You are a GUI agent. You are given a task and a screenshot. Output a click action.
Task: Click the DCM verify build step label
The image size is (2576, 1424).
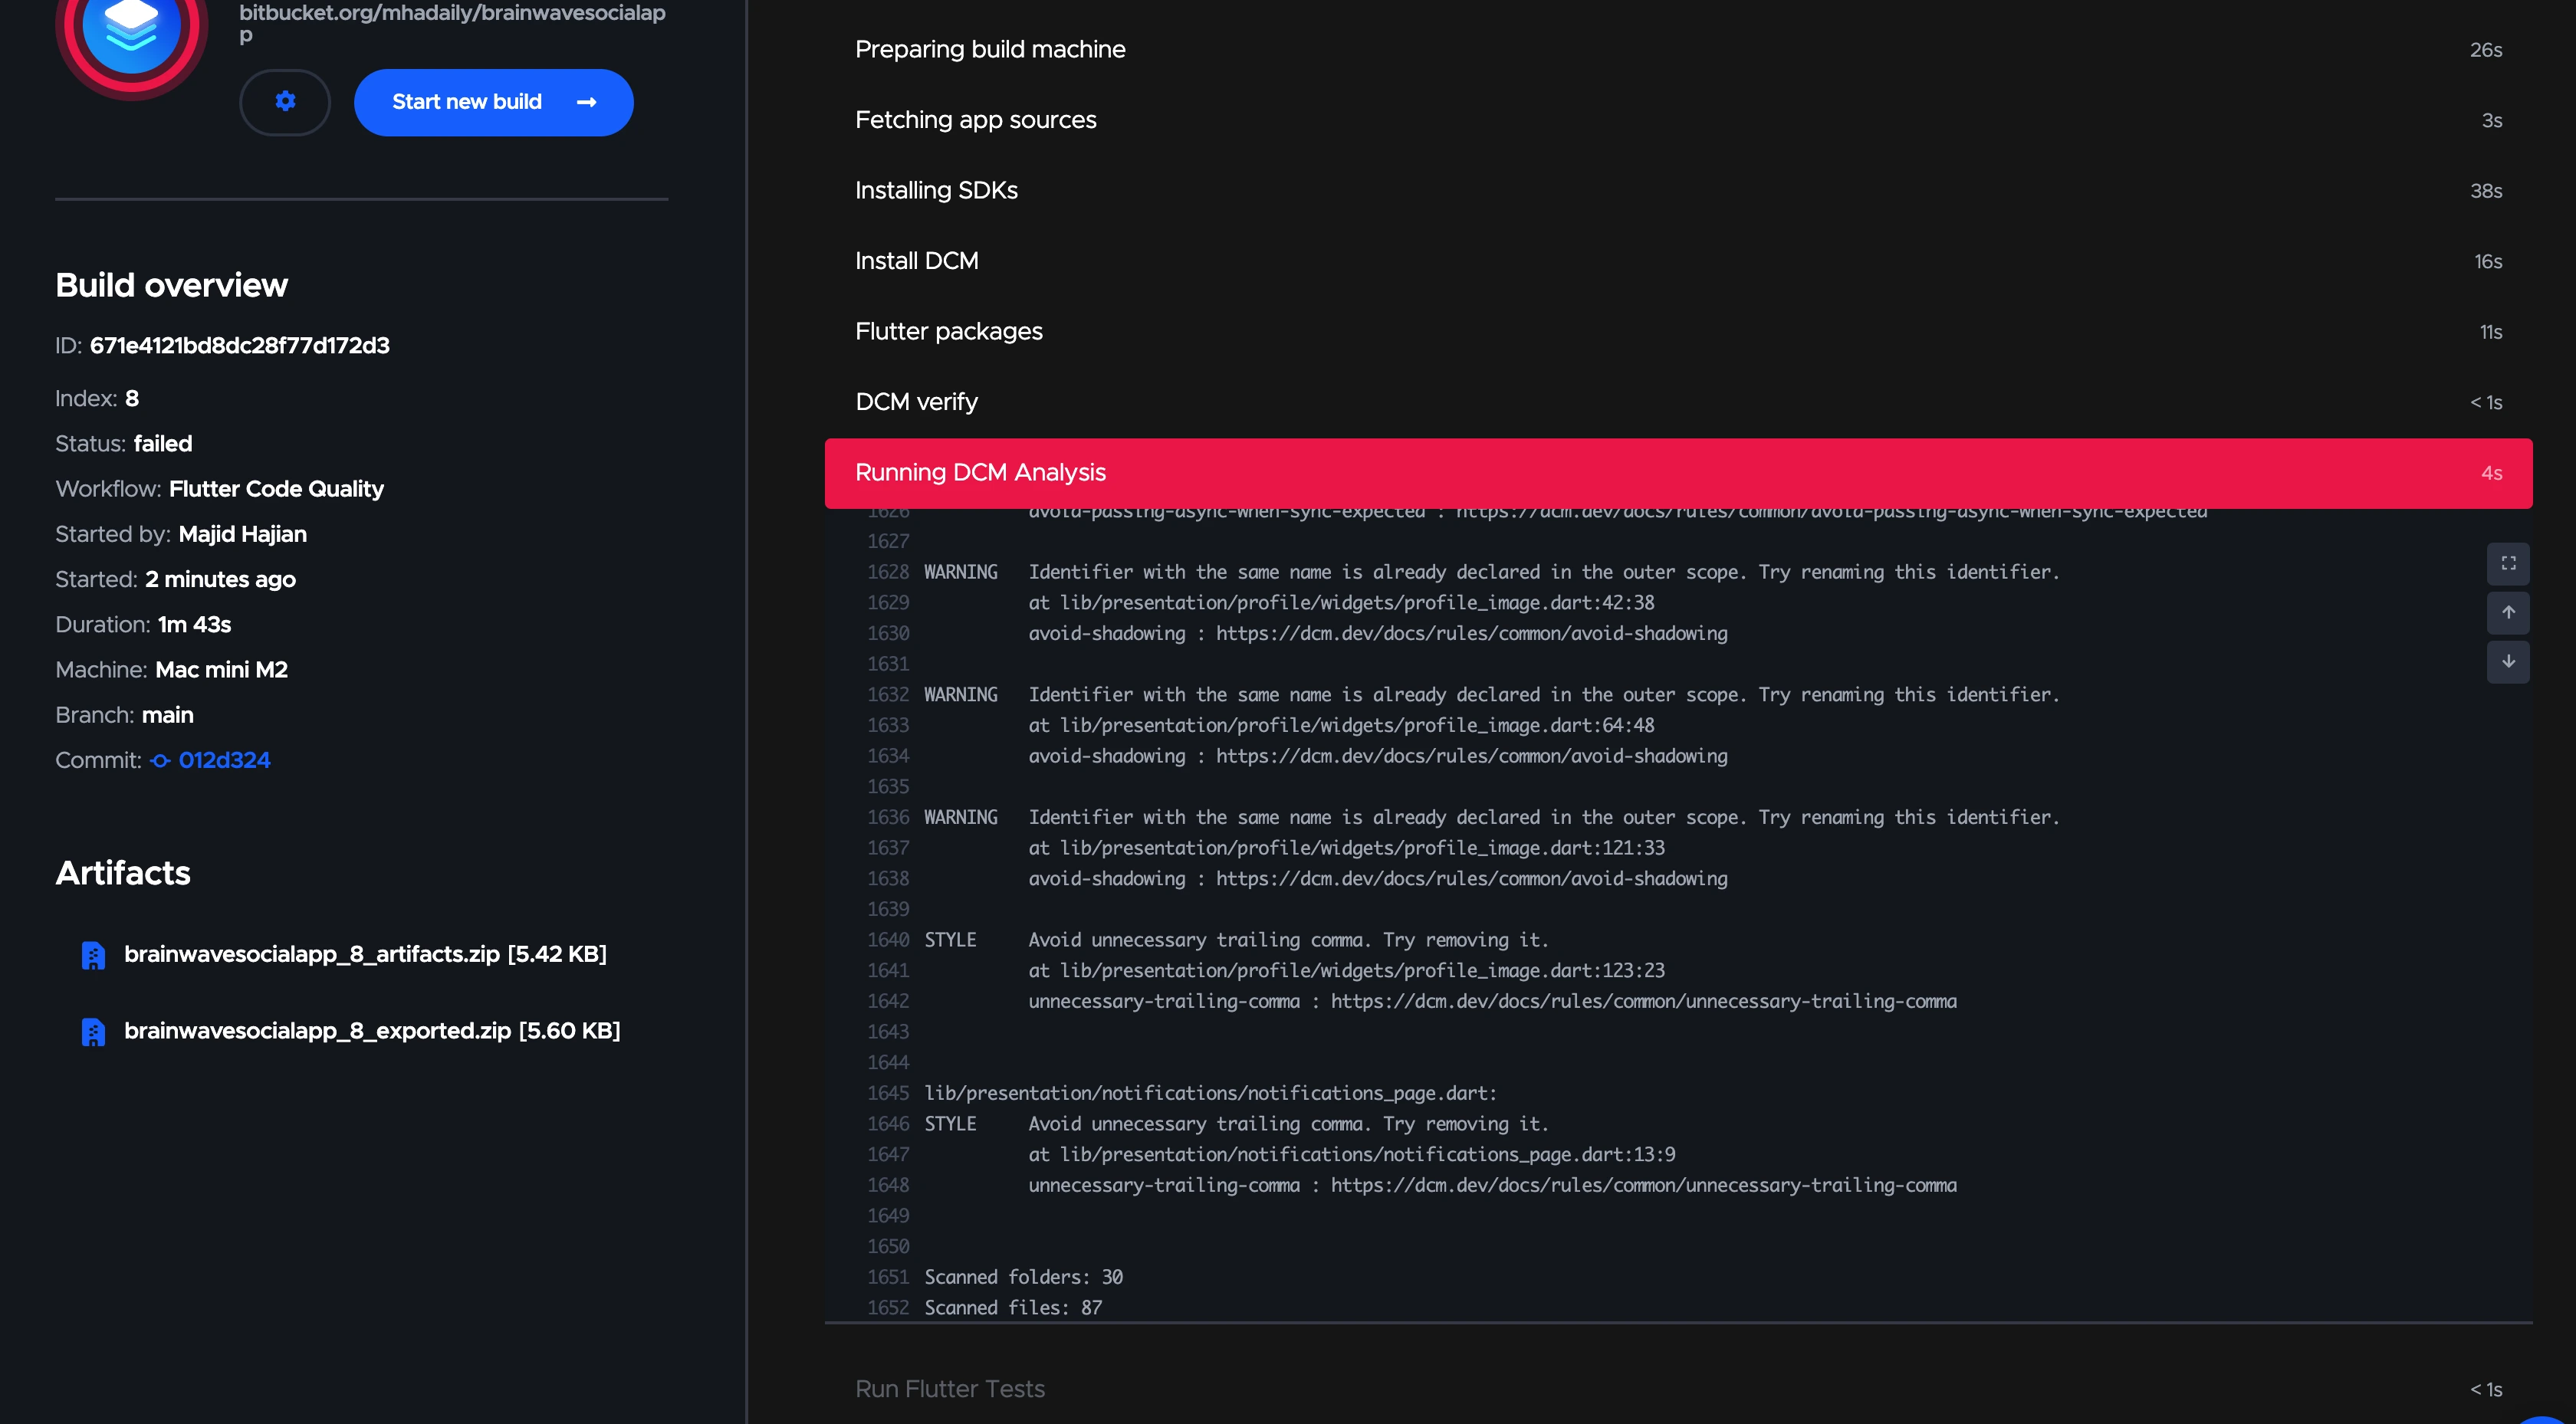tap(915, 402)
